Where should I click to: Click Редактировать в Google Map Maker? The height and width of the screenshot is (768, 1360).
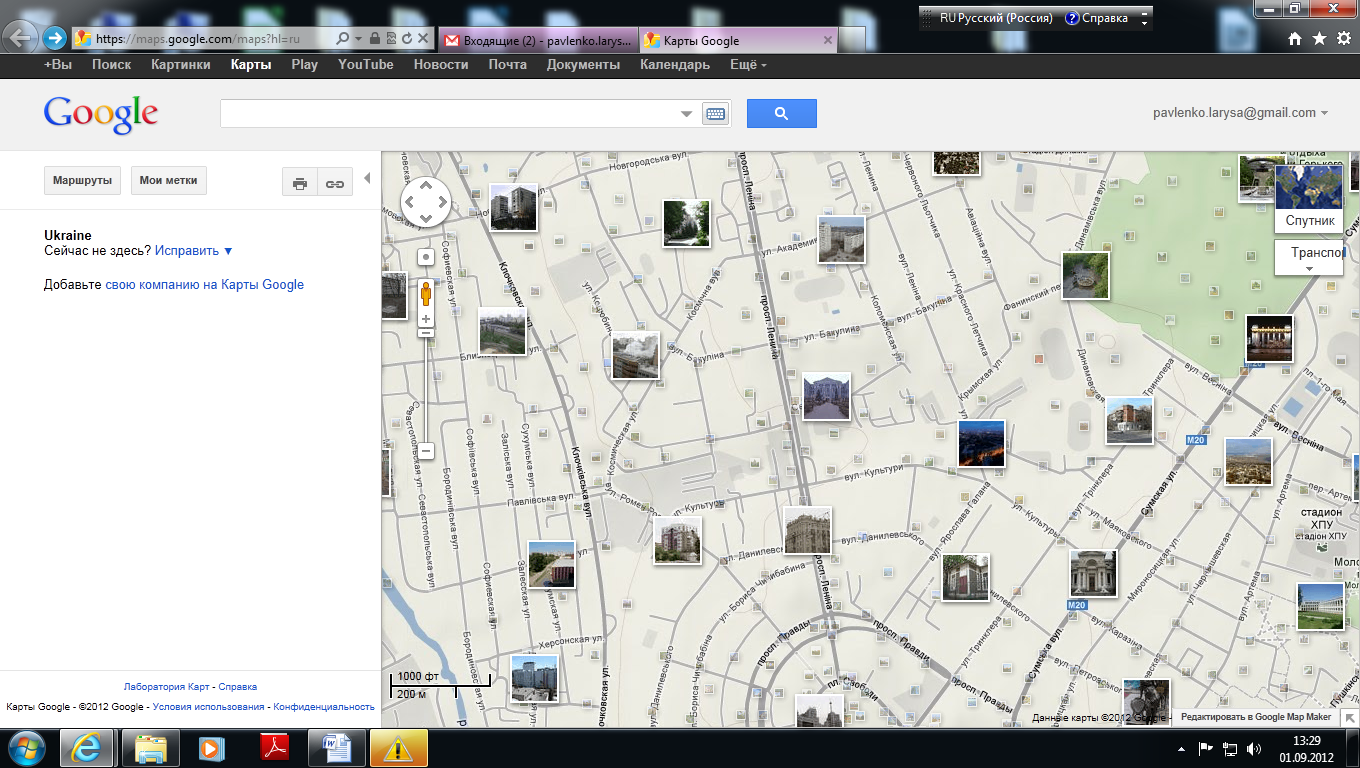click(1256, 717)
